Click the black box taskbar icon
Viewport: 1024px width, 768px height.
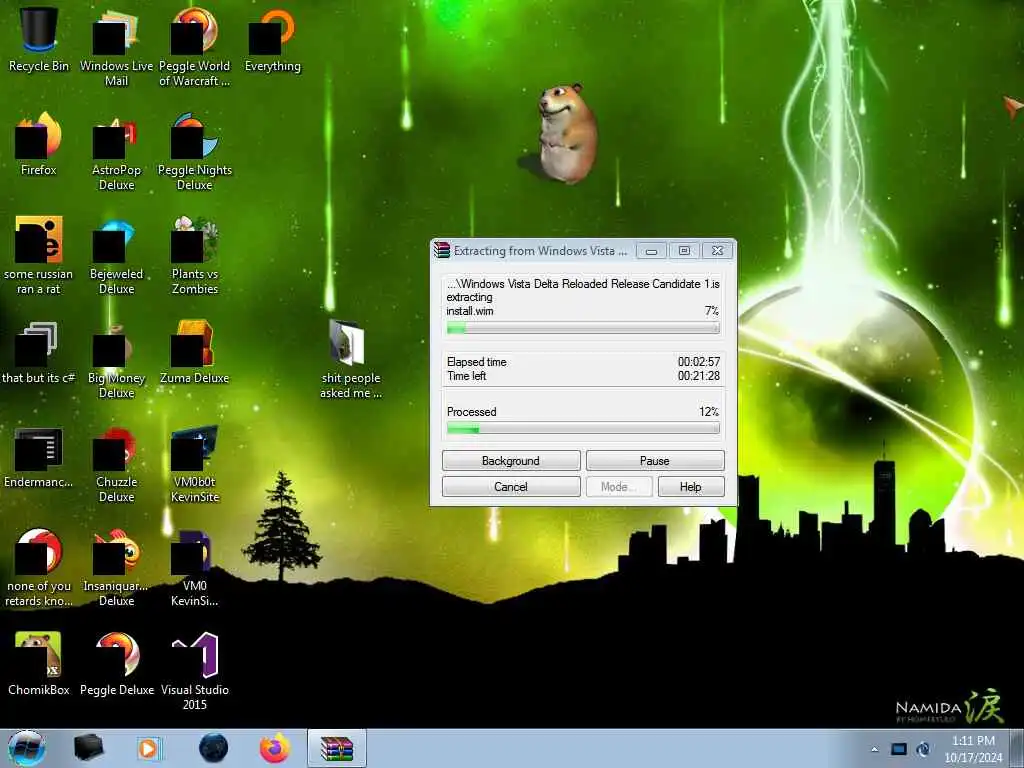point(89,748)
